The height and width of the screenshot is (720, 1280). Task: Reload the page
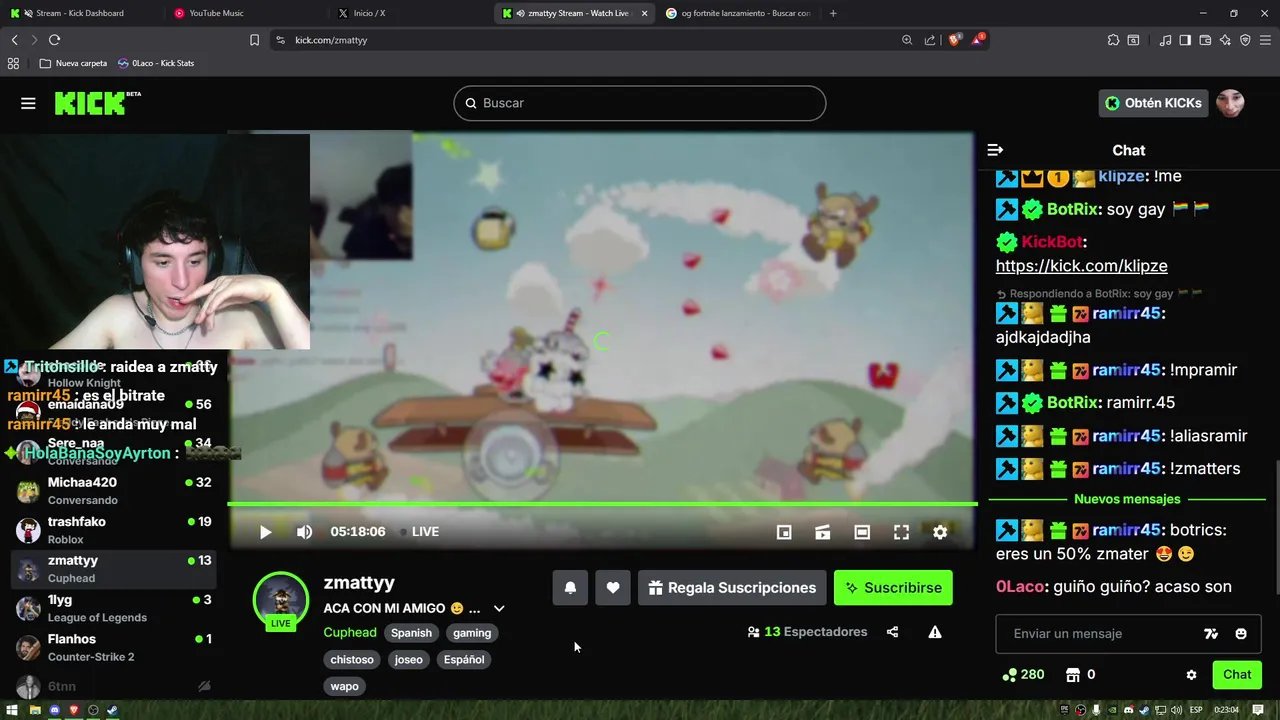point(54,40)
